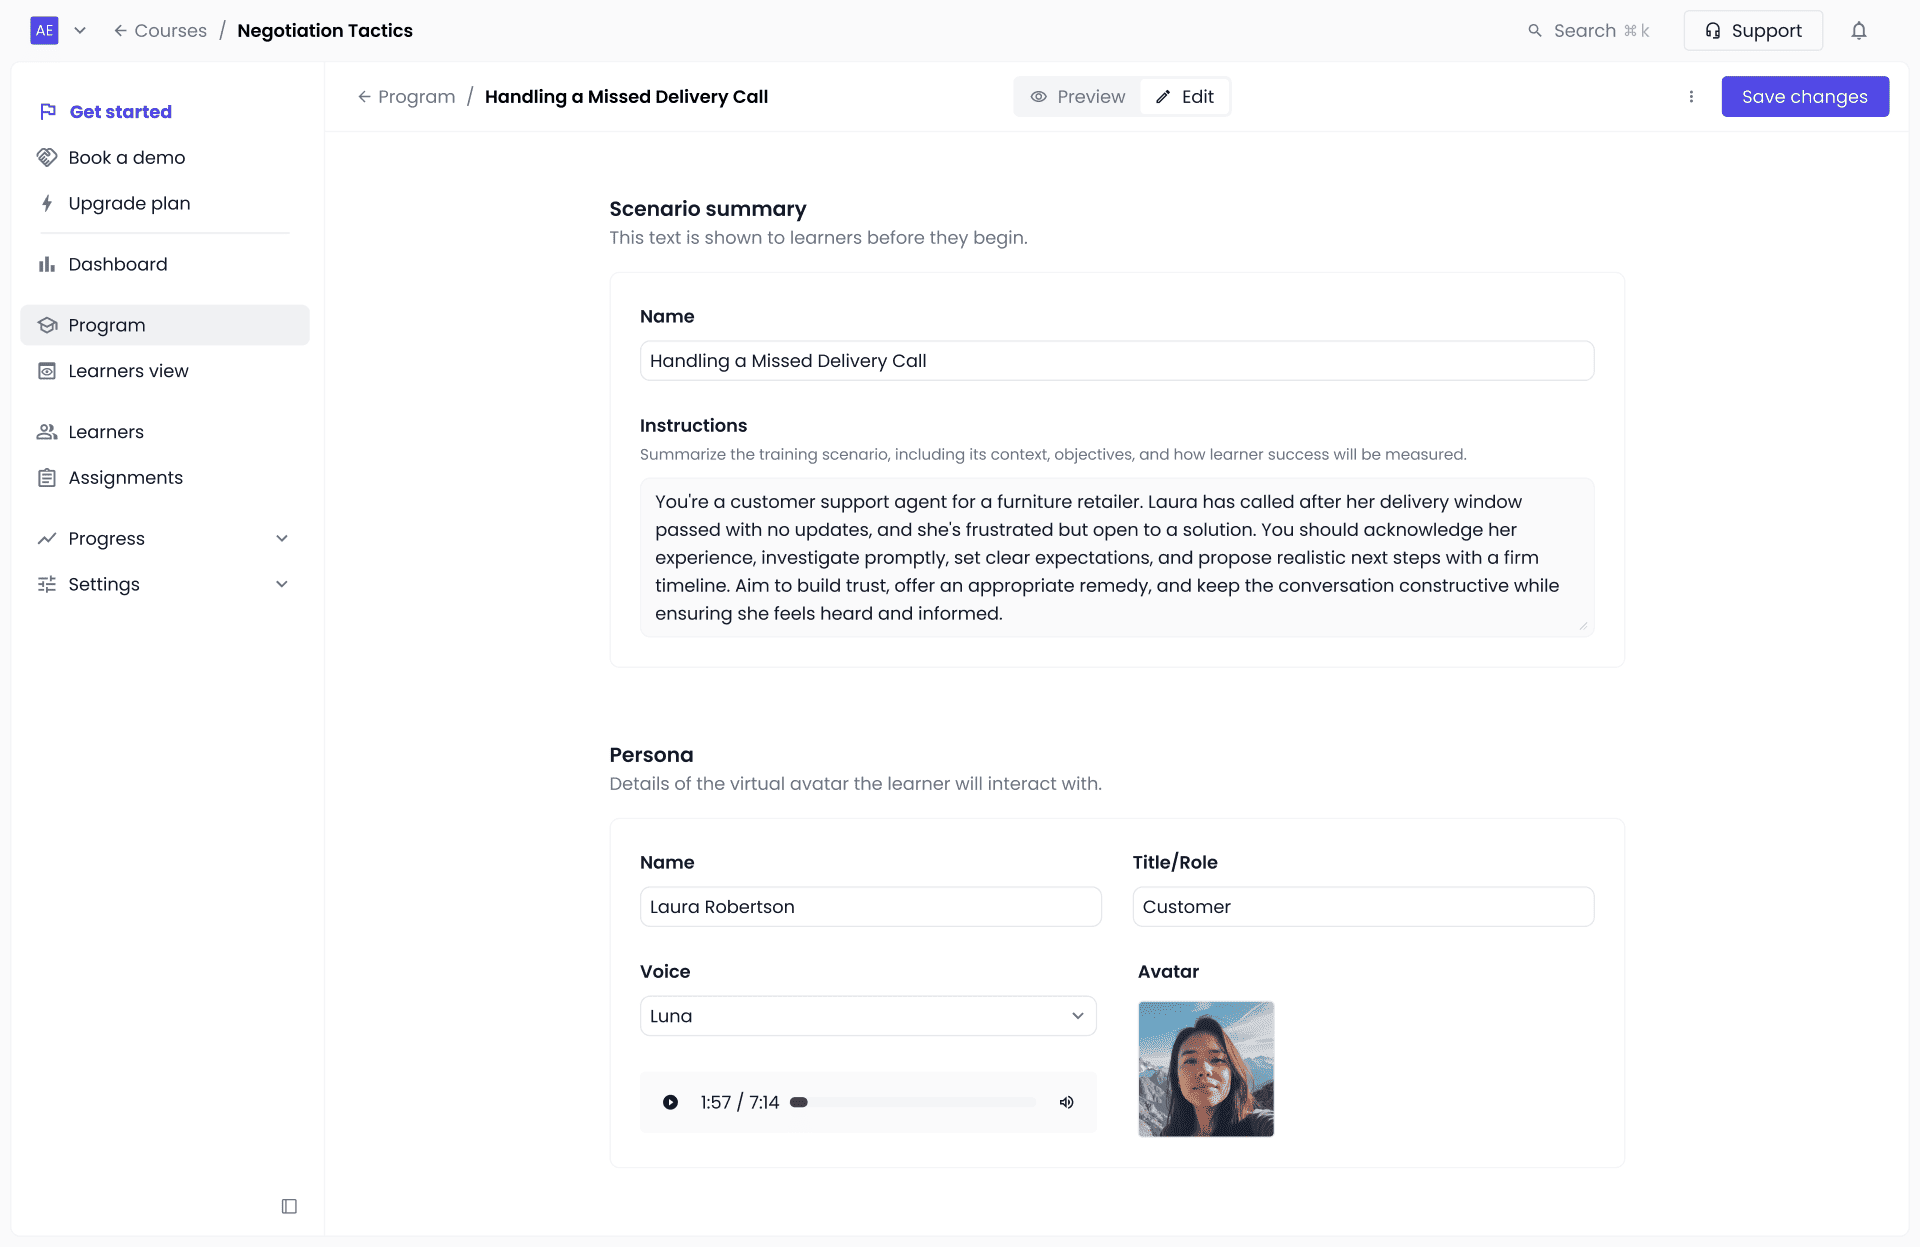Viewport: 1920px width, 1247px height.
Task: Open the notifications bell
Action: [1858, 31]
